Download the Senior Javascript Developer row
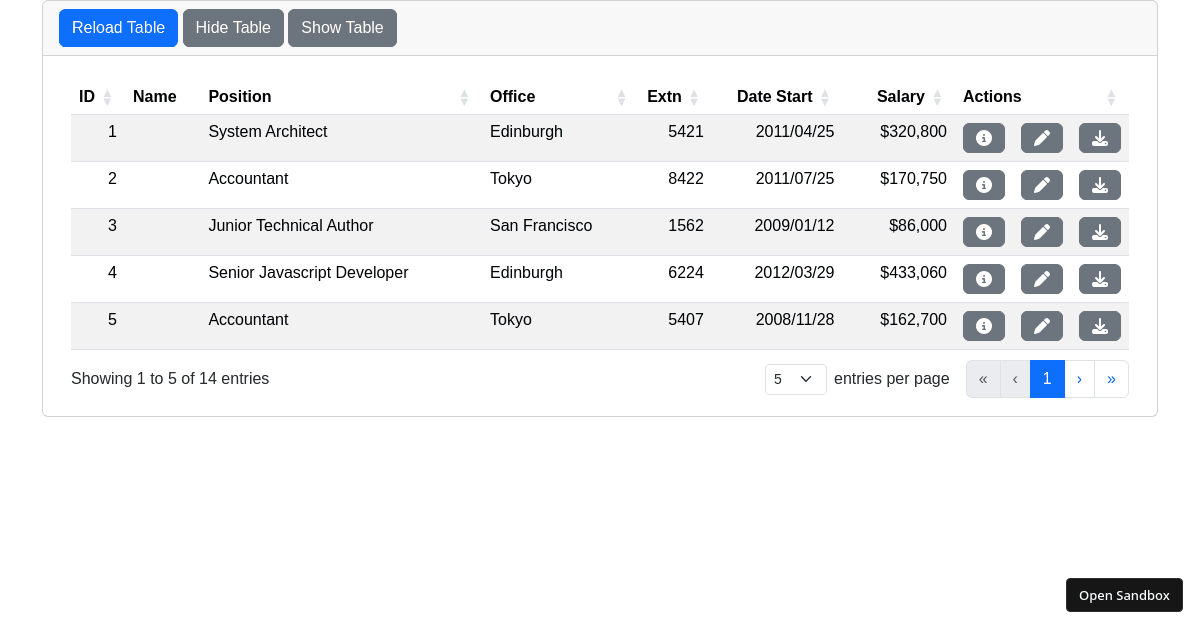1200x630 pixels. tap(1100, 279)
